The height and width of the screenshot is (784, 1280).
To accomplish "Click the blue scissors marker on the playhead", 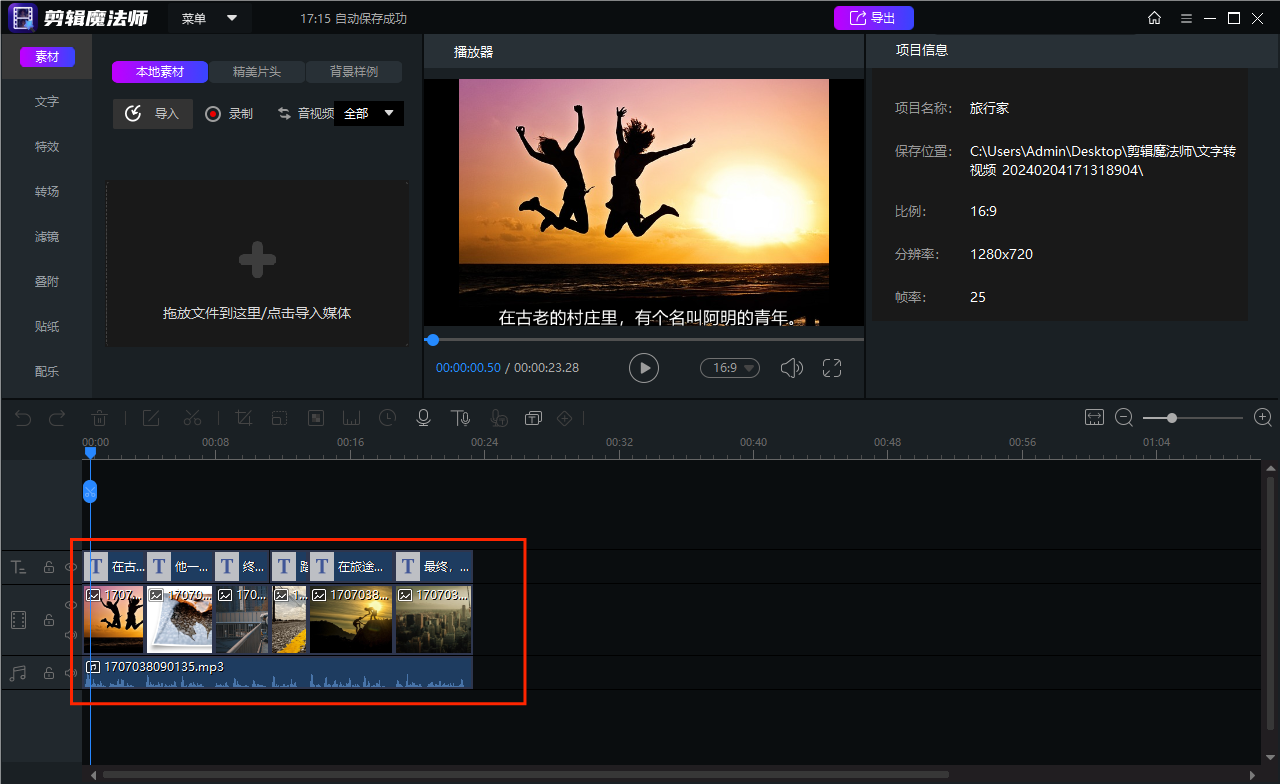I will click(90, 491).
